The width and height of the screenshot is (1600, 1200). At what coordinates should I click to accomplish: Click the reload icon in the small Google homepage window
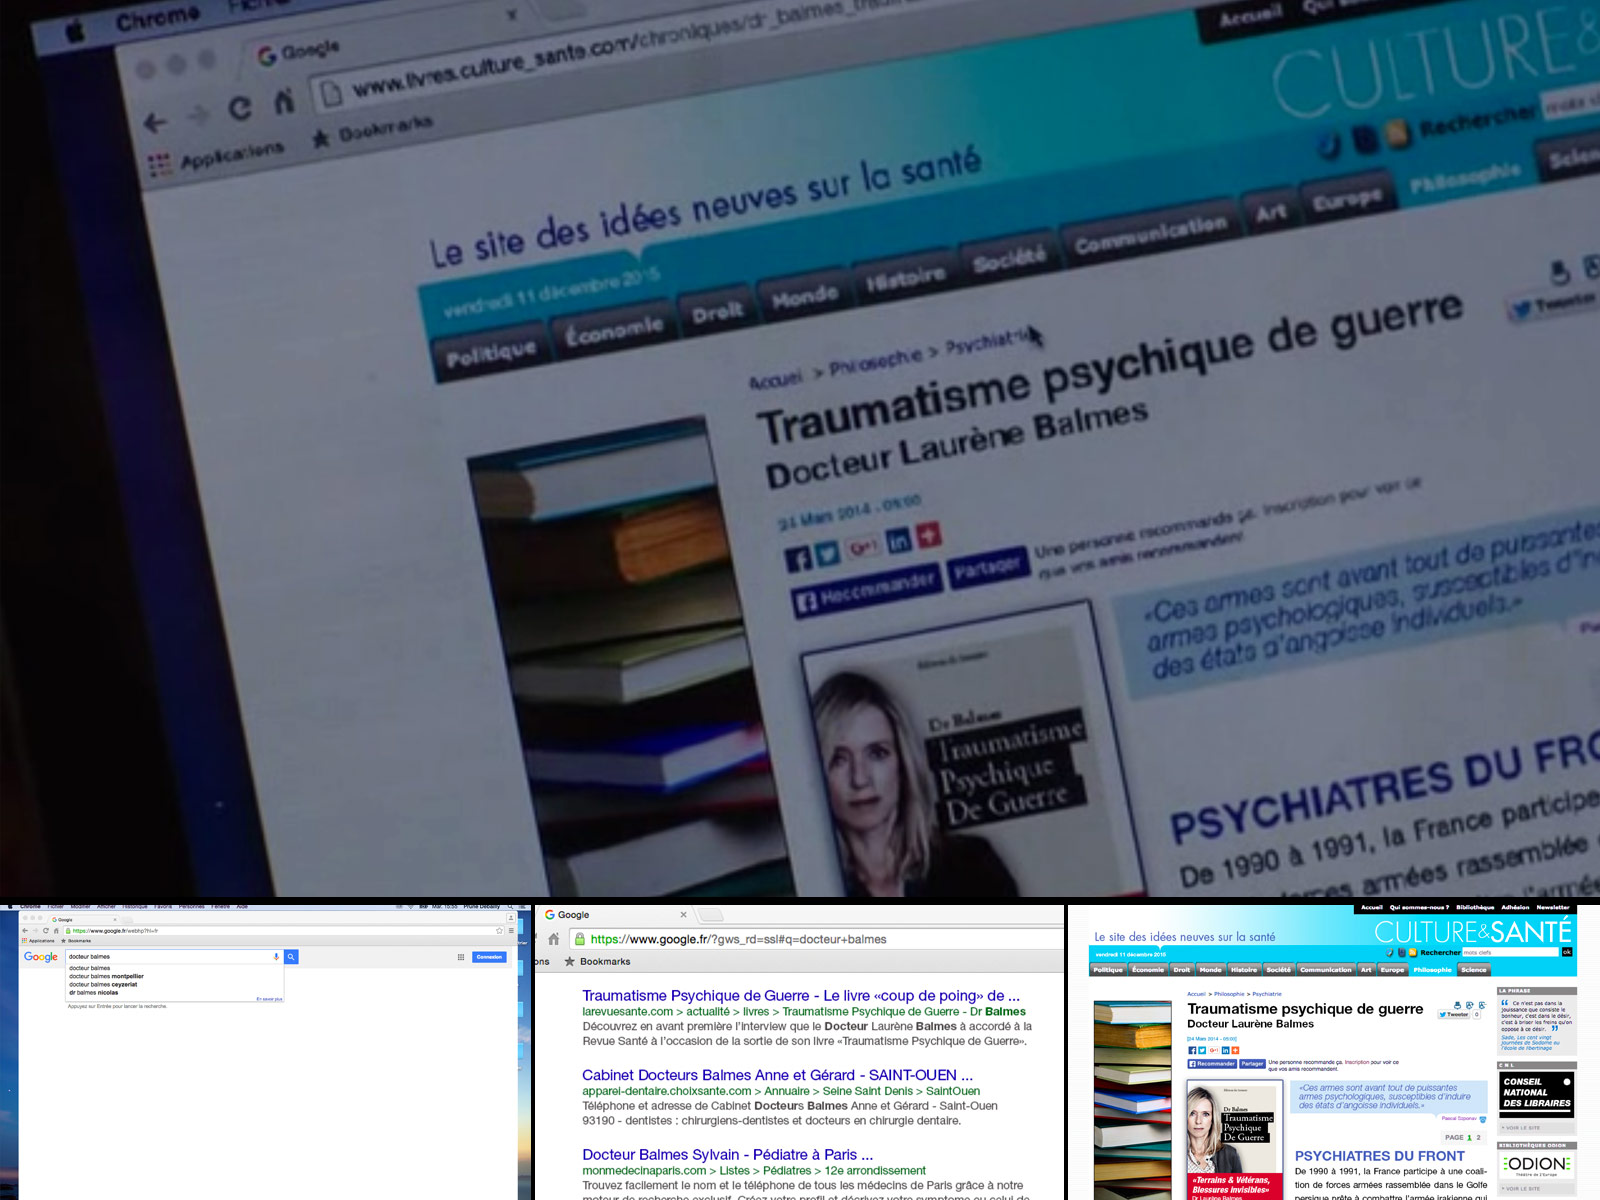tap(46, 931)
